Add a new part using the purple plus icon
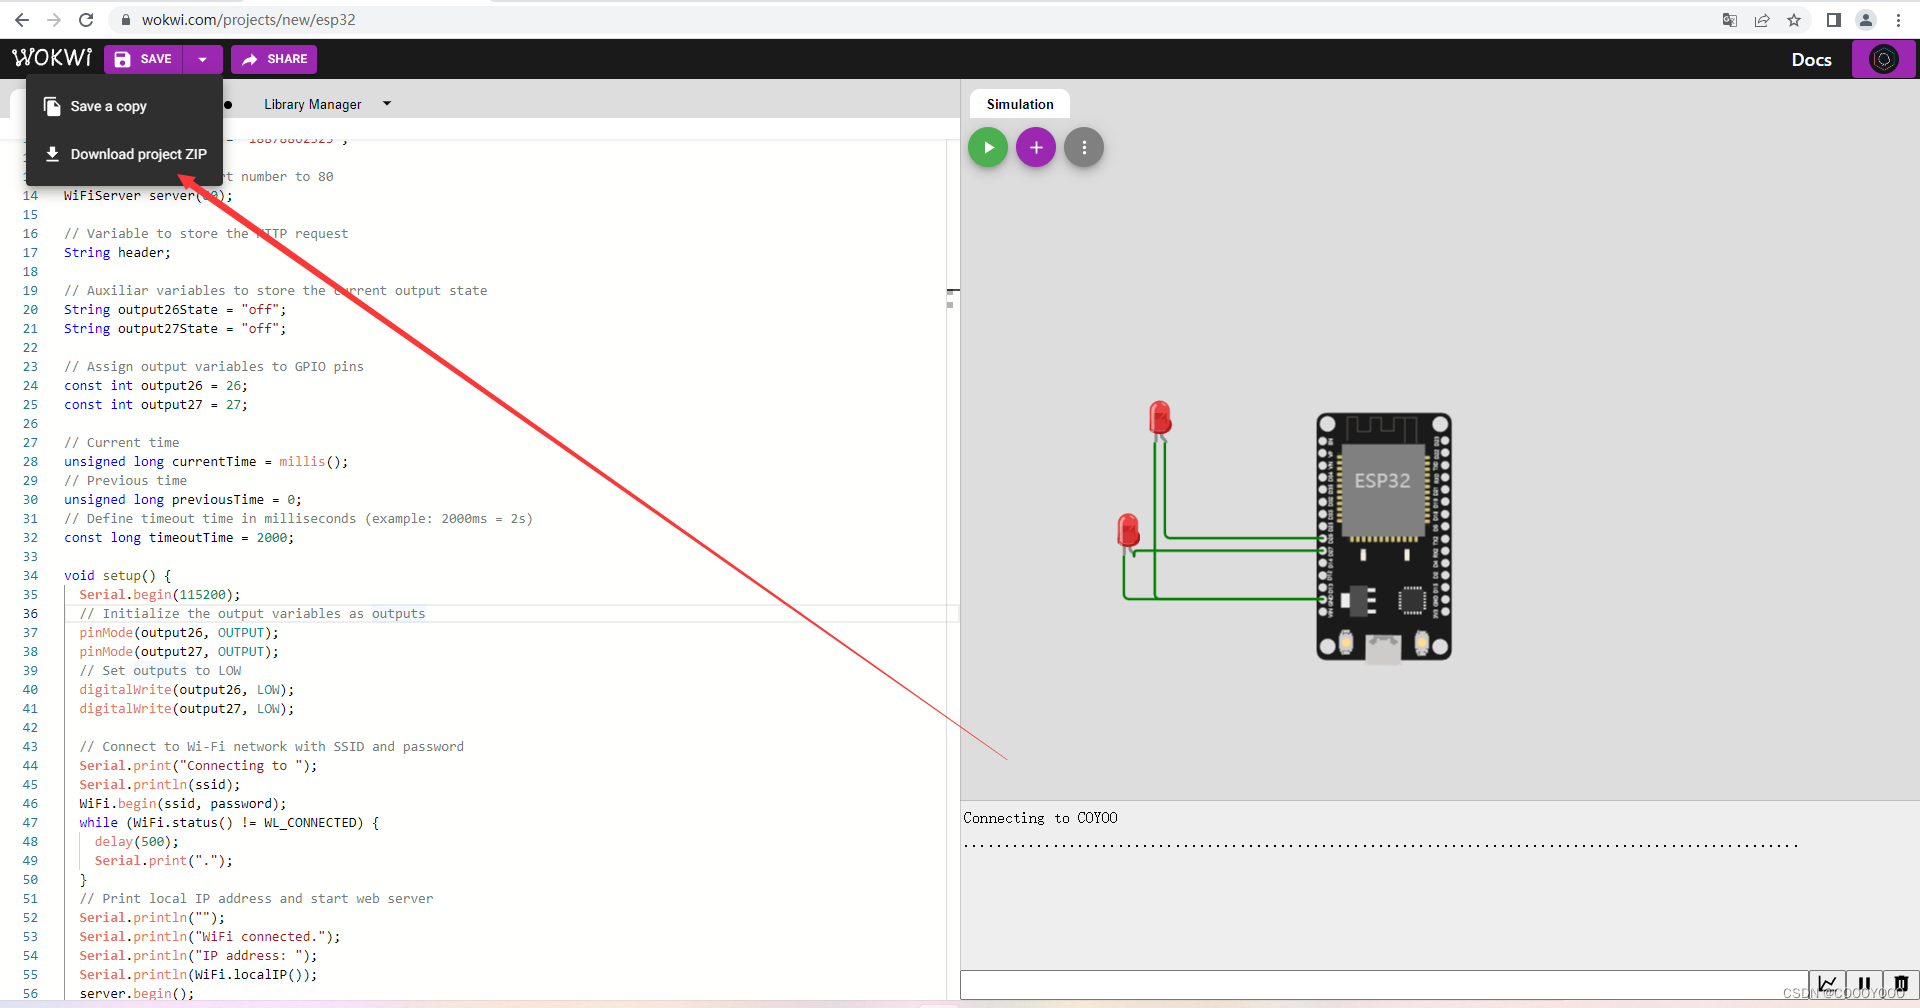The height and width of the screenshot is (1008, 1920). (1035, 147)
